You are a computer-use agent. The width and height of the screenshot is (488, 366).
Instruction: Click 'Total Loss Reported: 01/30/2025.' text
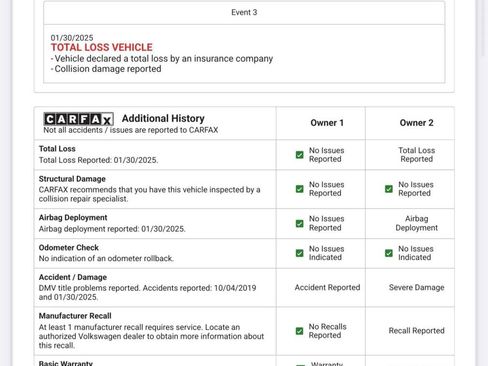click(x=98, y=160)
